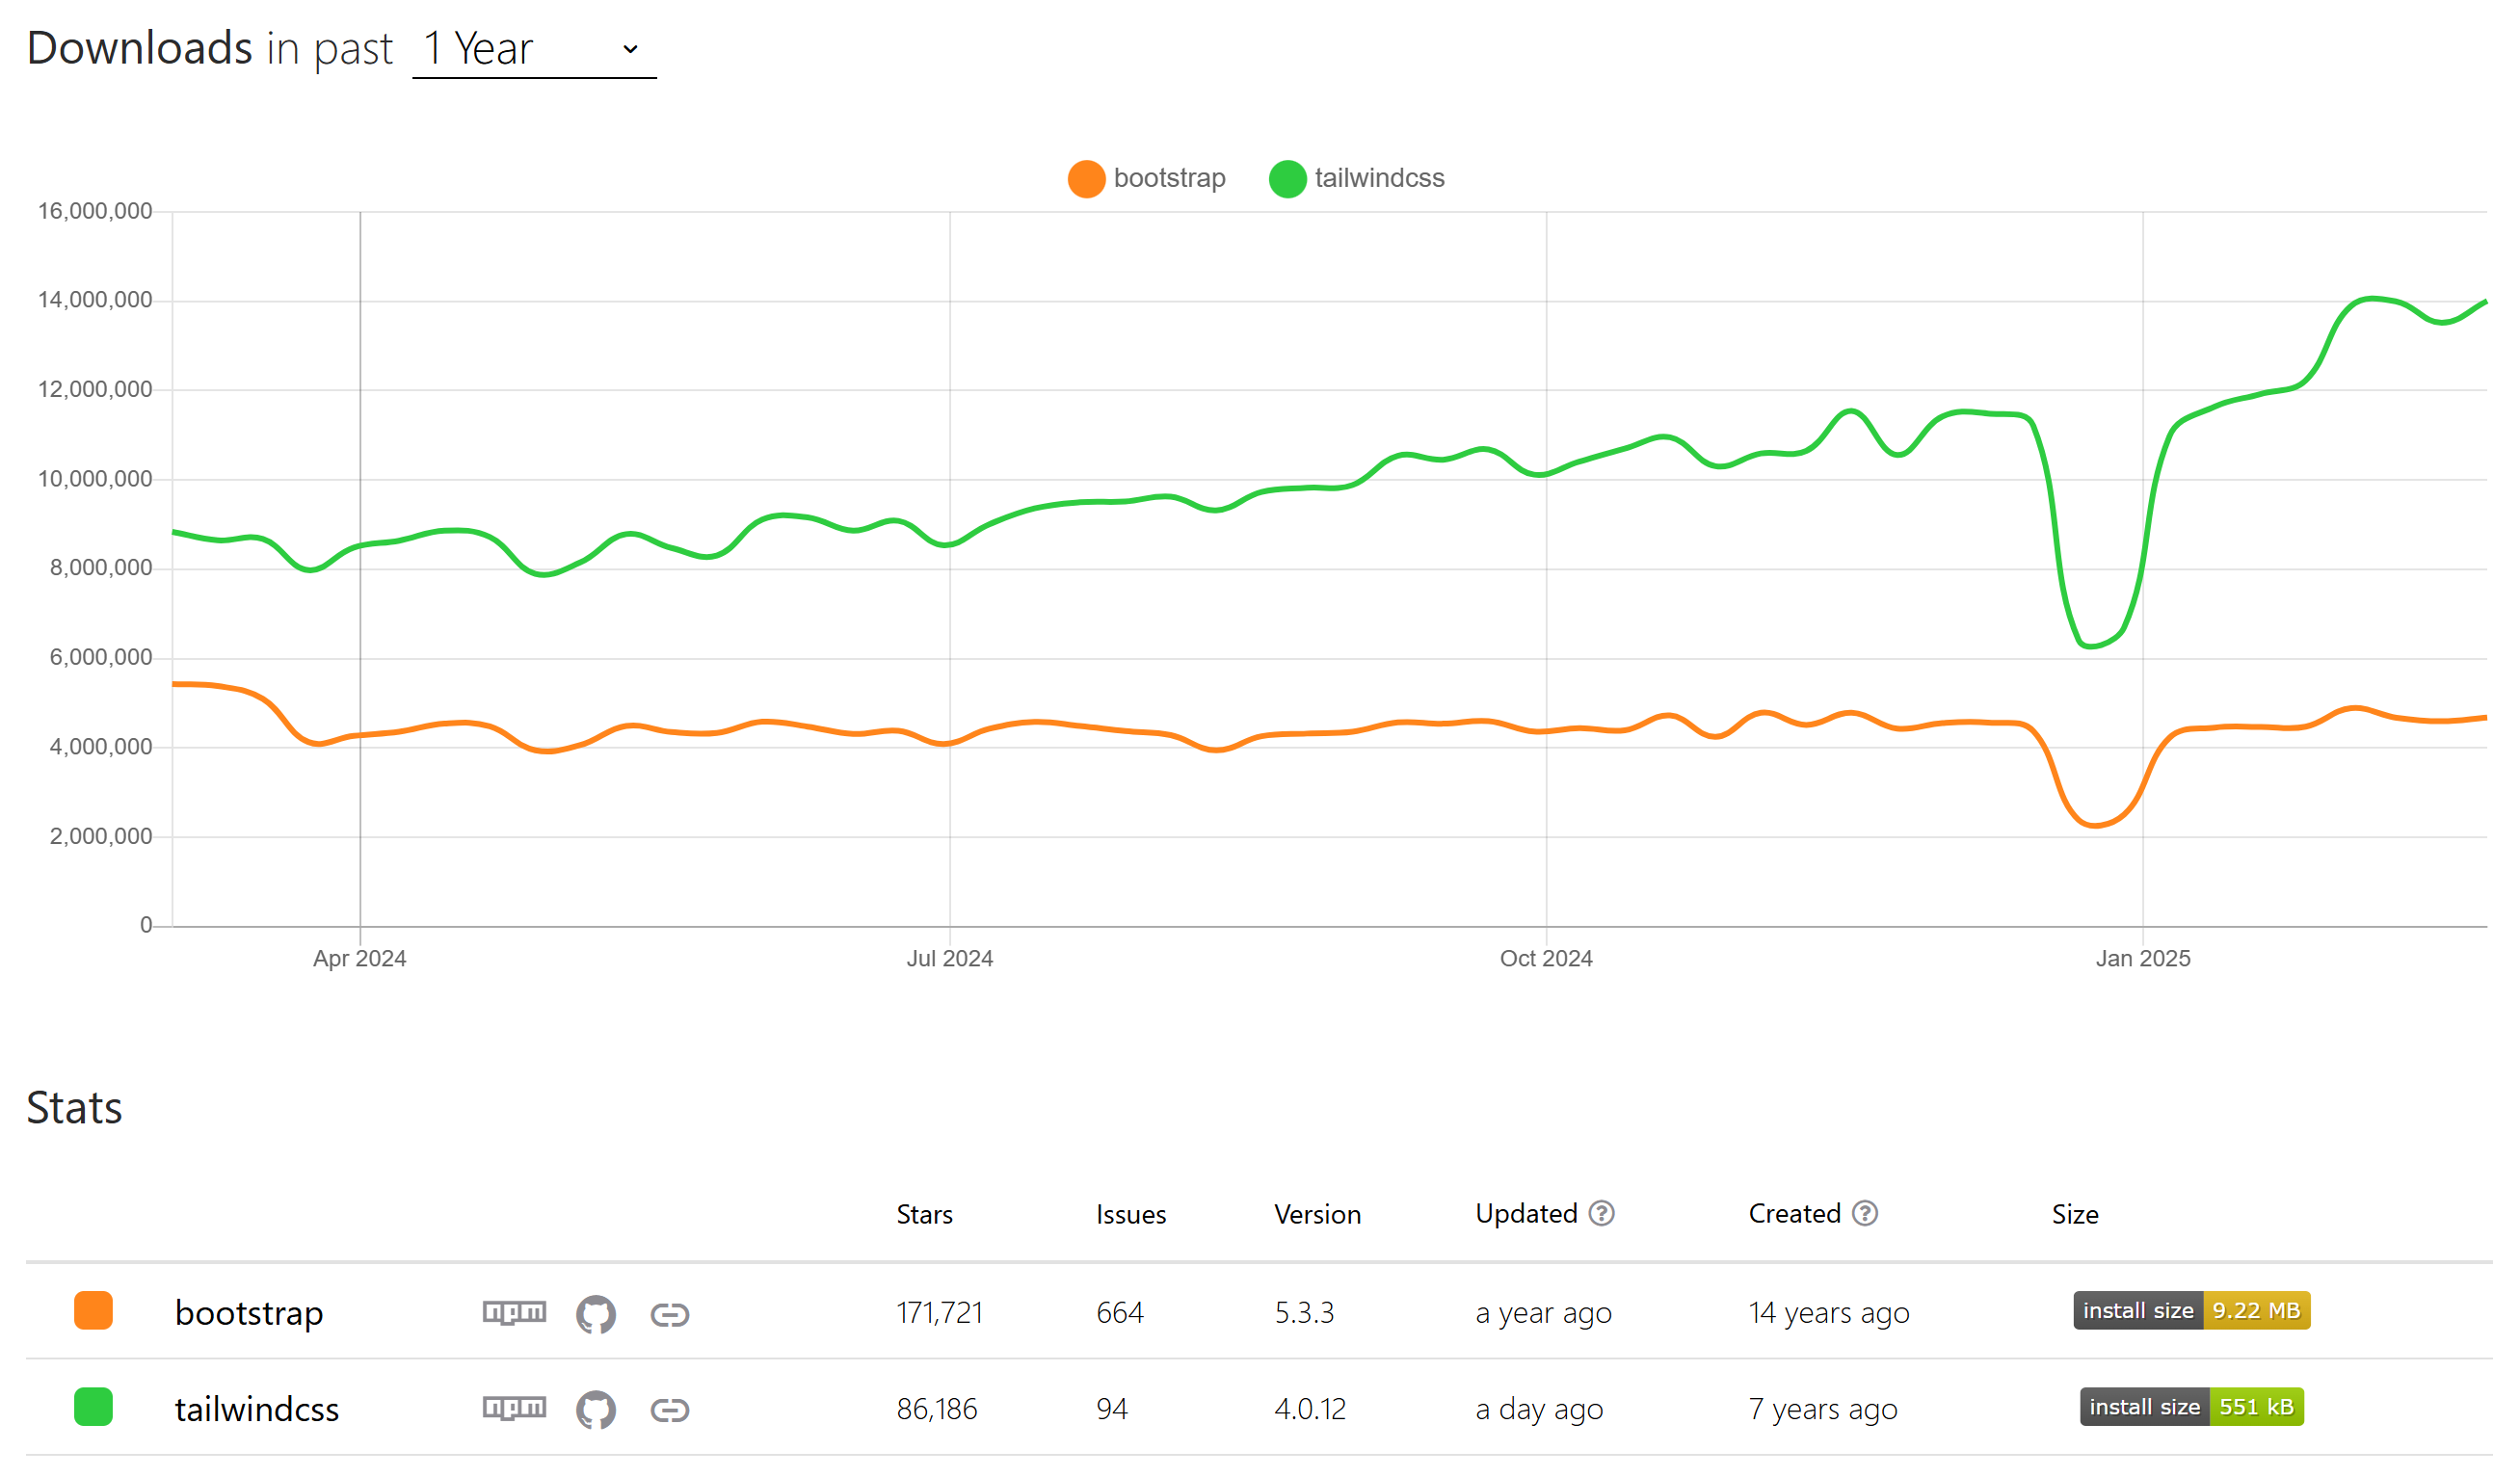Click the Size column header
This screenshot has width=2520, height=1477.
2074,1214
